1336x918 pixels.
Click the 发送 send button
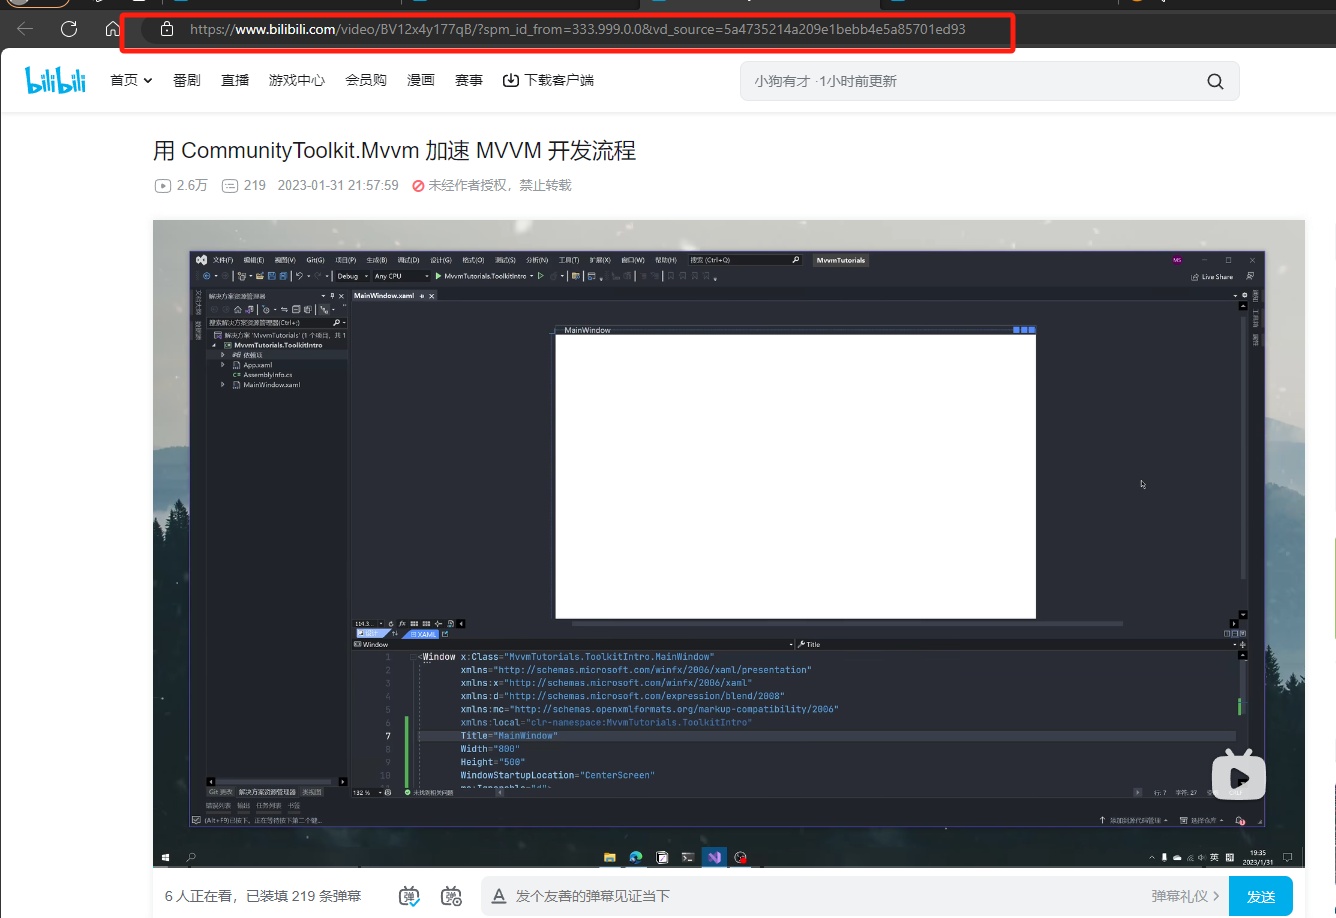(1261, 897)
